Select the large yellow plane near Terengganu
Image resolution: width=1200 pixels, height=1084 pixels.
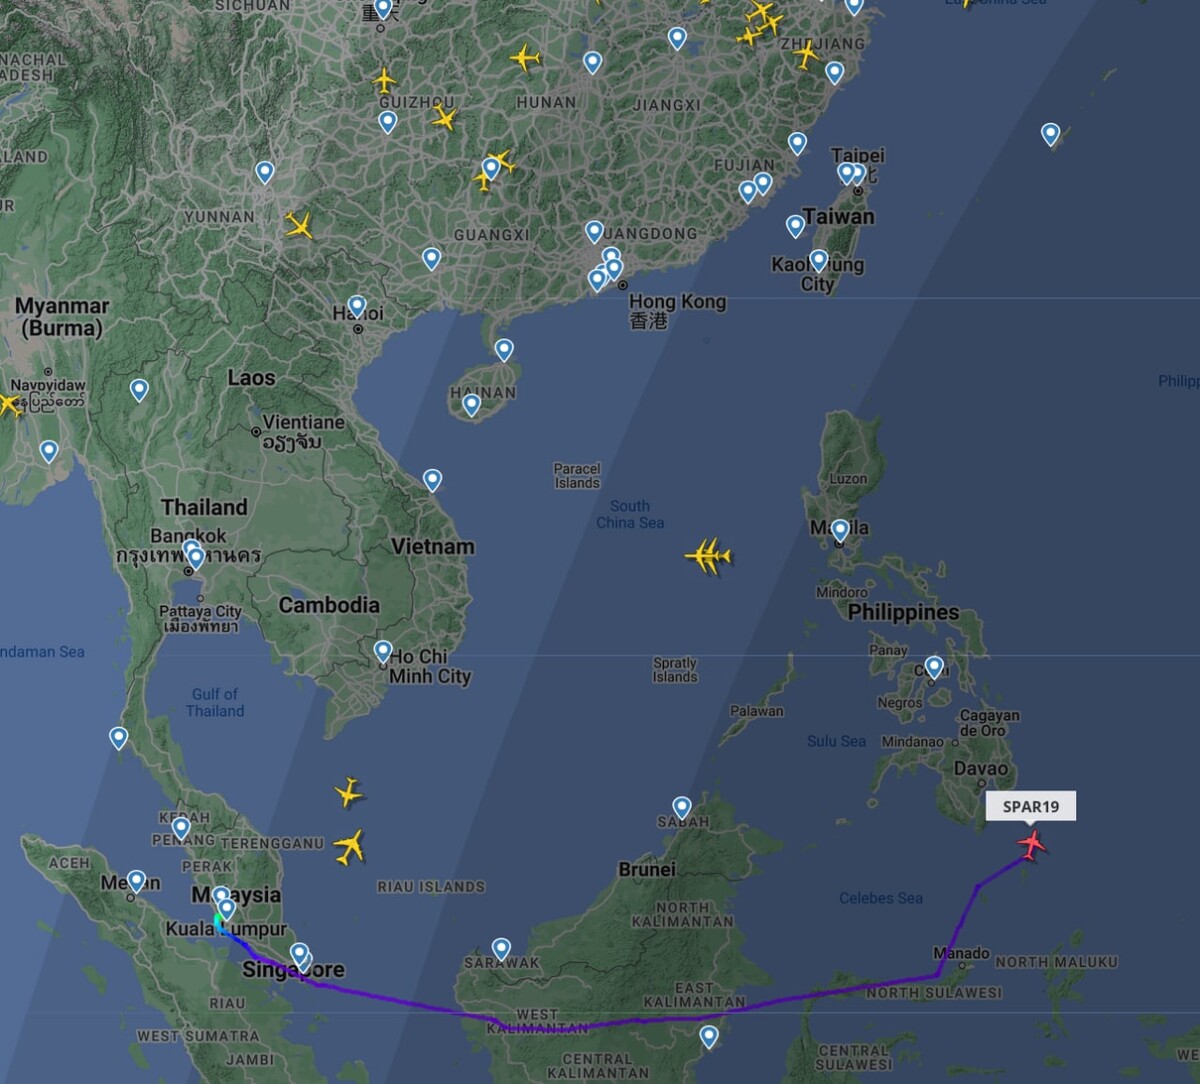349,847
